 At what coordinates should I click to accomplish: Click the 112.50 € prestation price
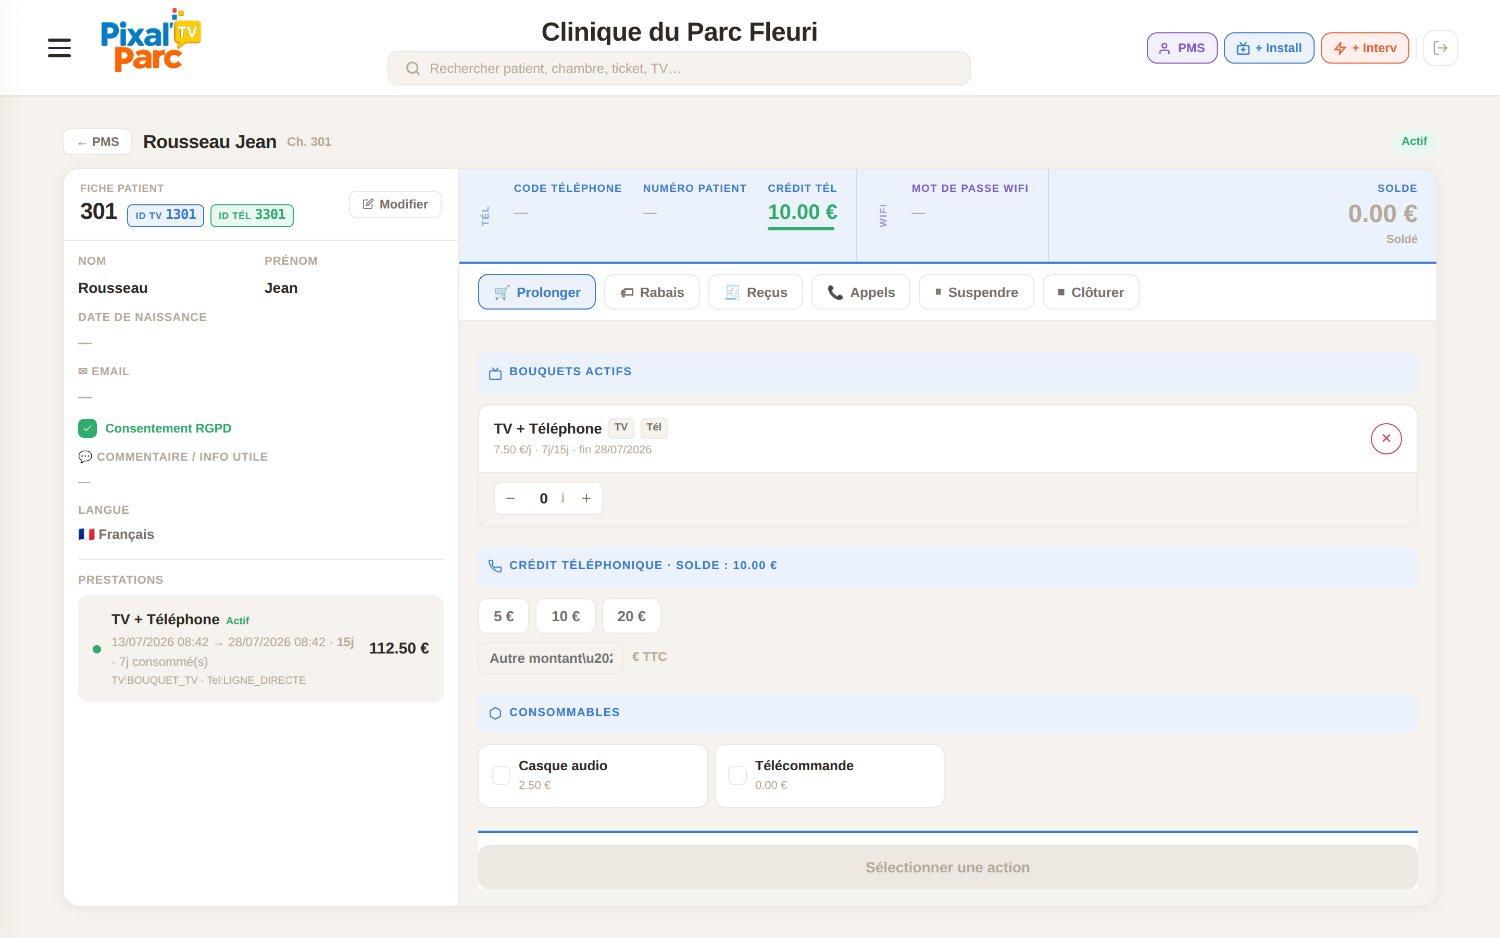point(399,648)
